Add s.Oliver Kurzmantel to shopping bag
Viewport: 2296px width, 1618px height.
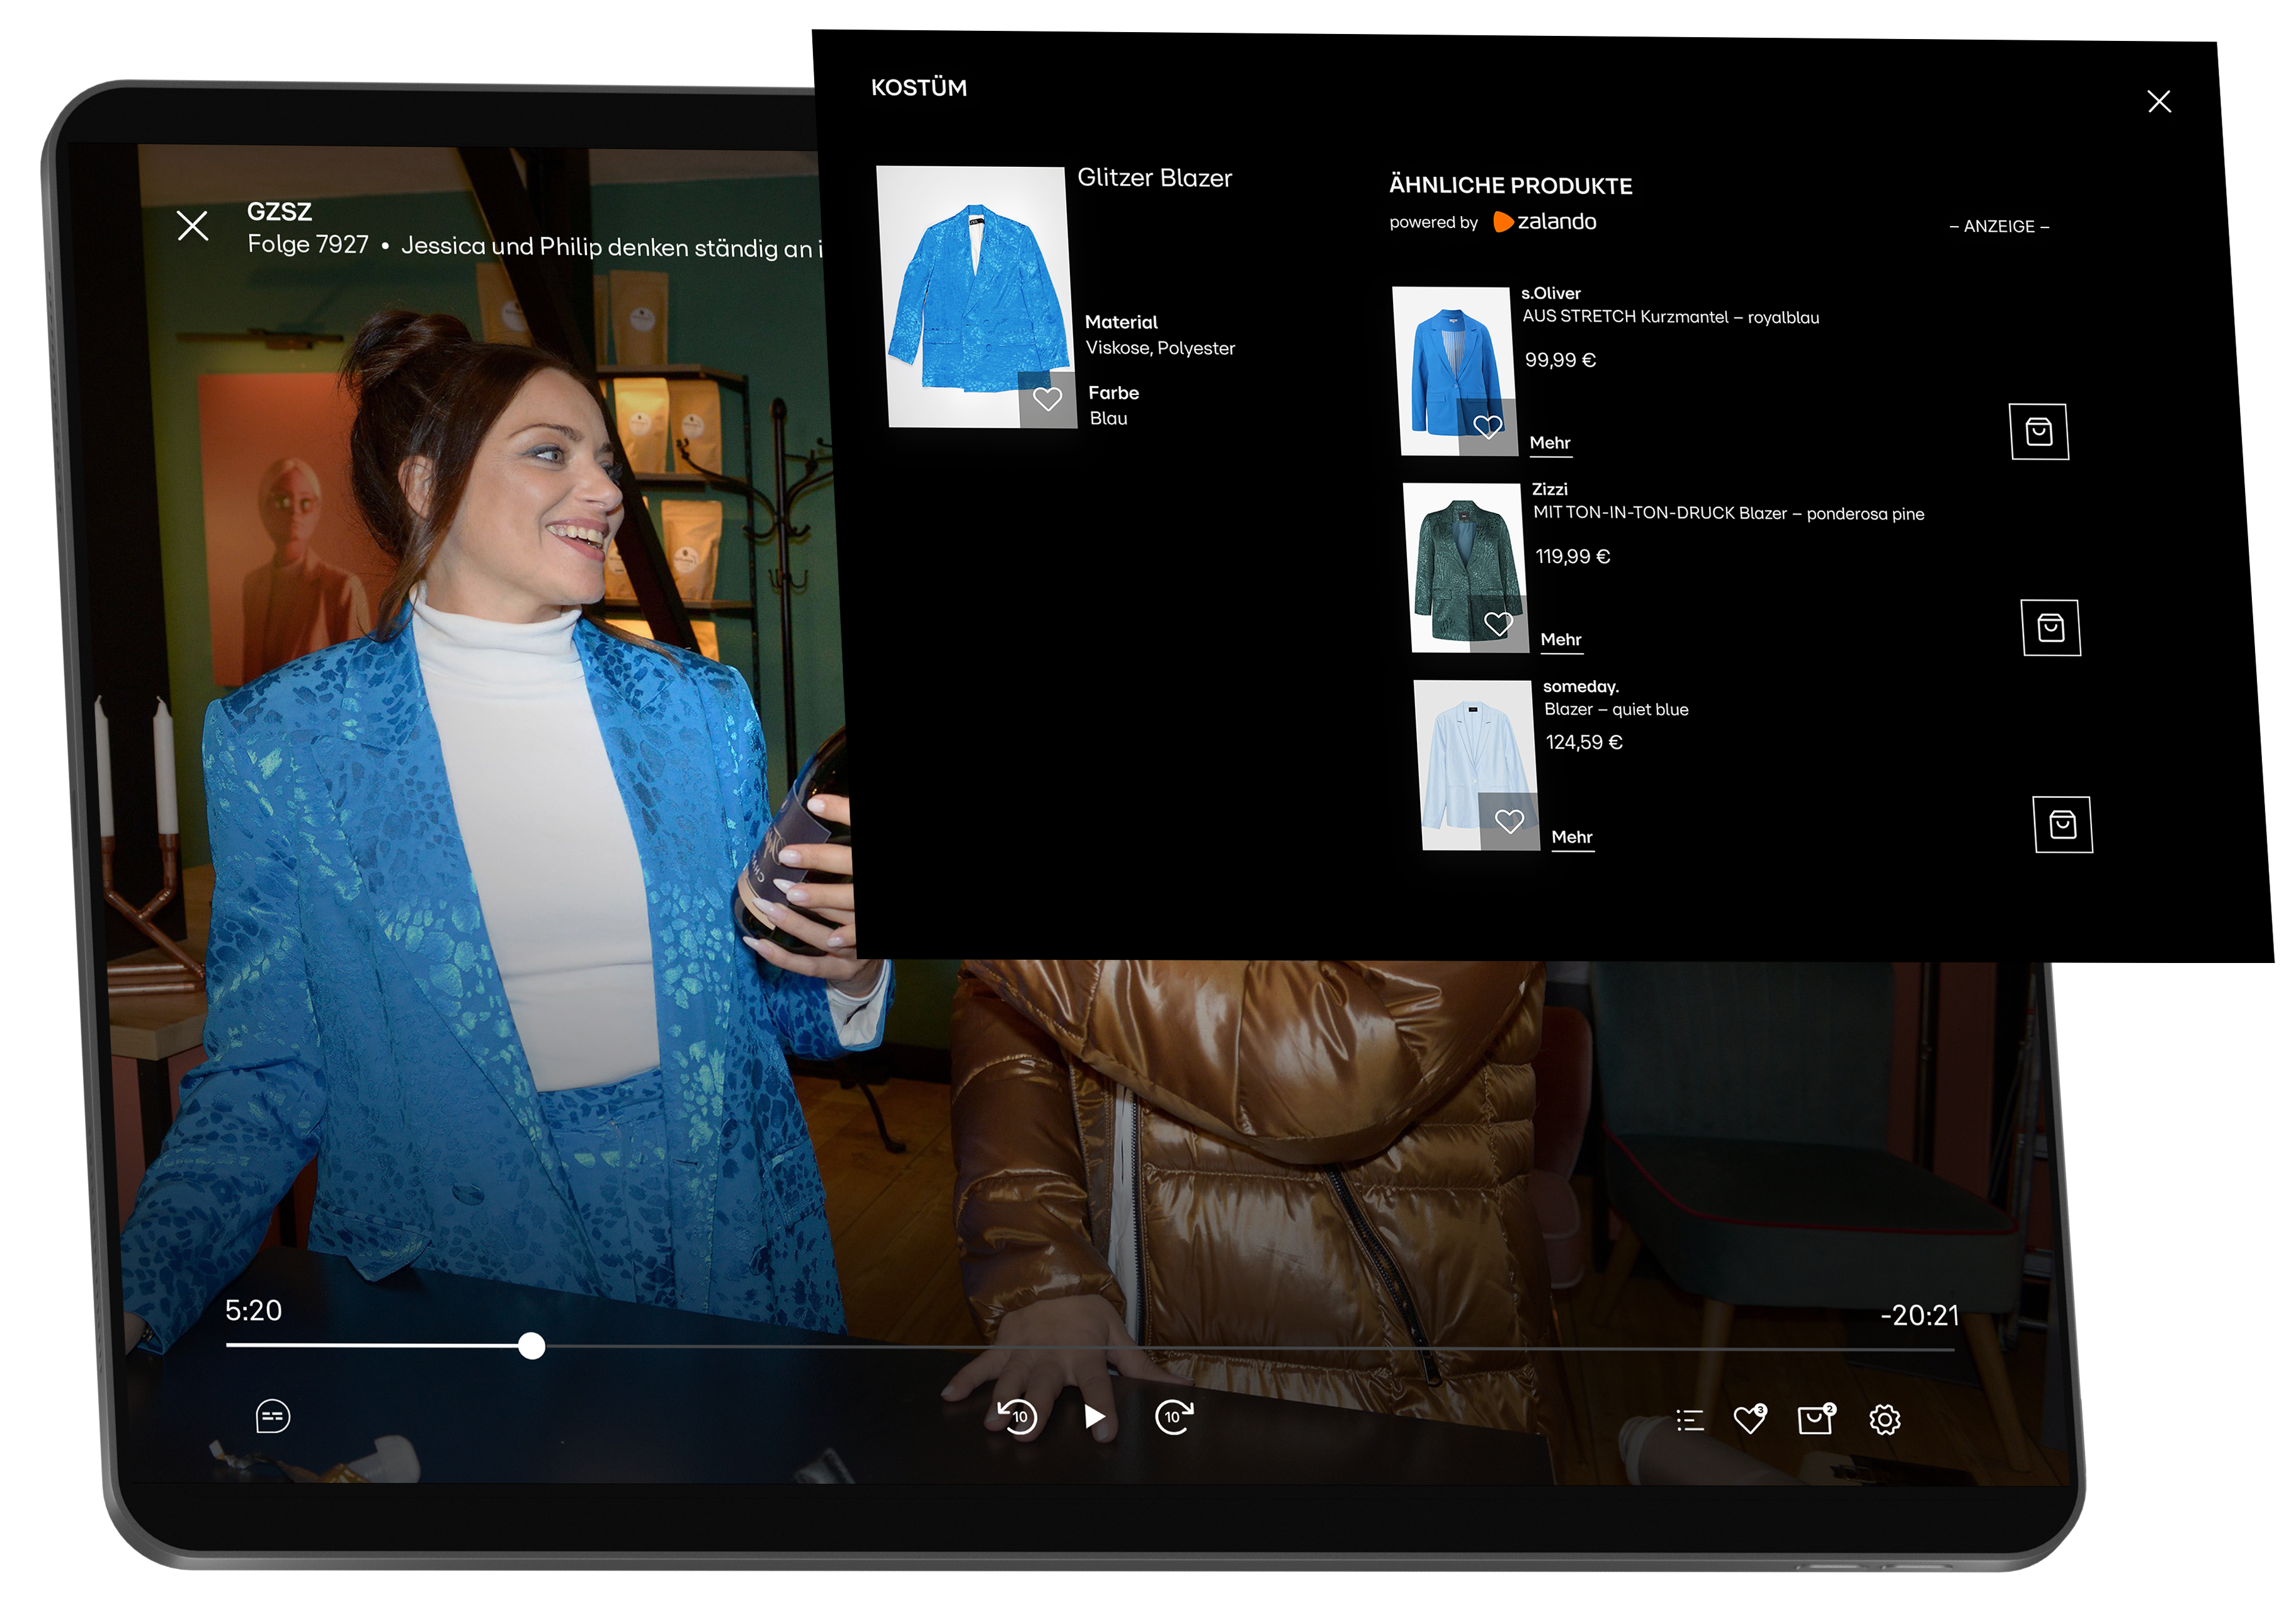[x=2038, y=432]
